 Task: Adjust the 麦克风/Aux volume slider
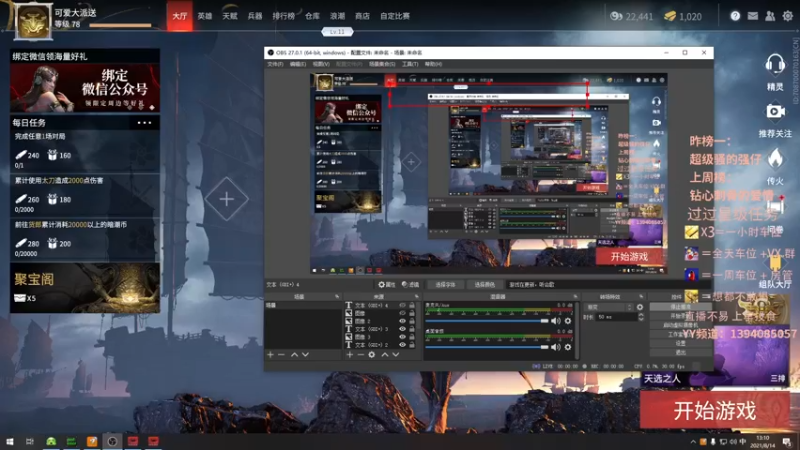[487, 321]
